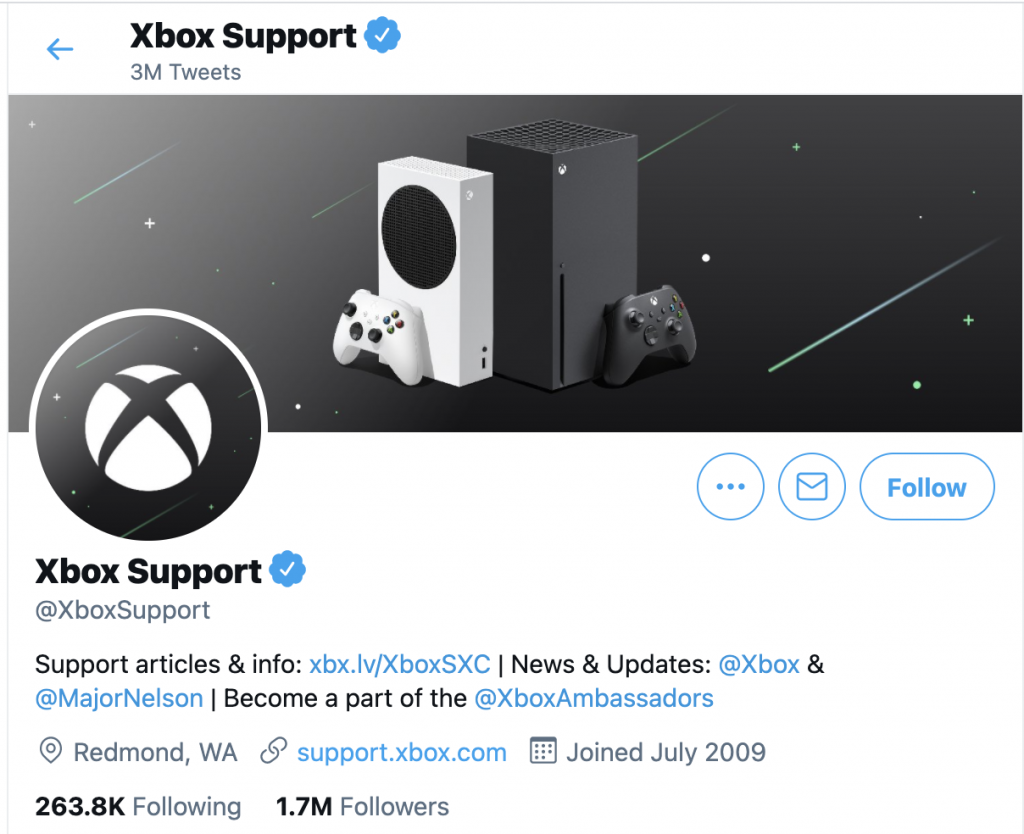Click the back arrow icon

(x=60, y=49)
